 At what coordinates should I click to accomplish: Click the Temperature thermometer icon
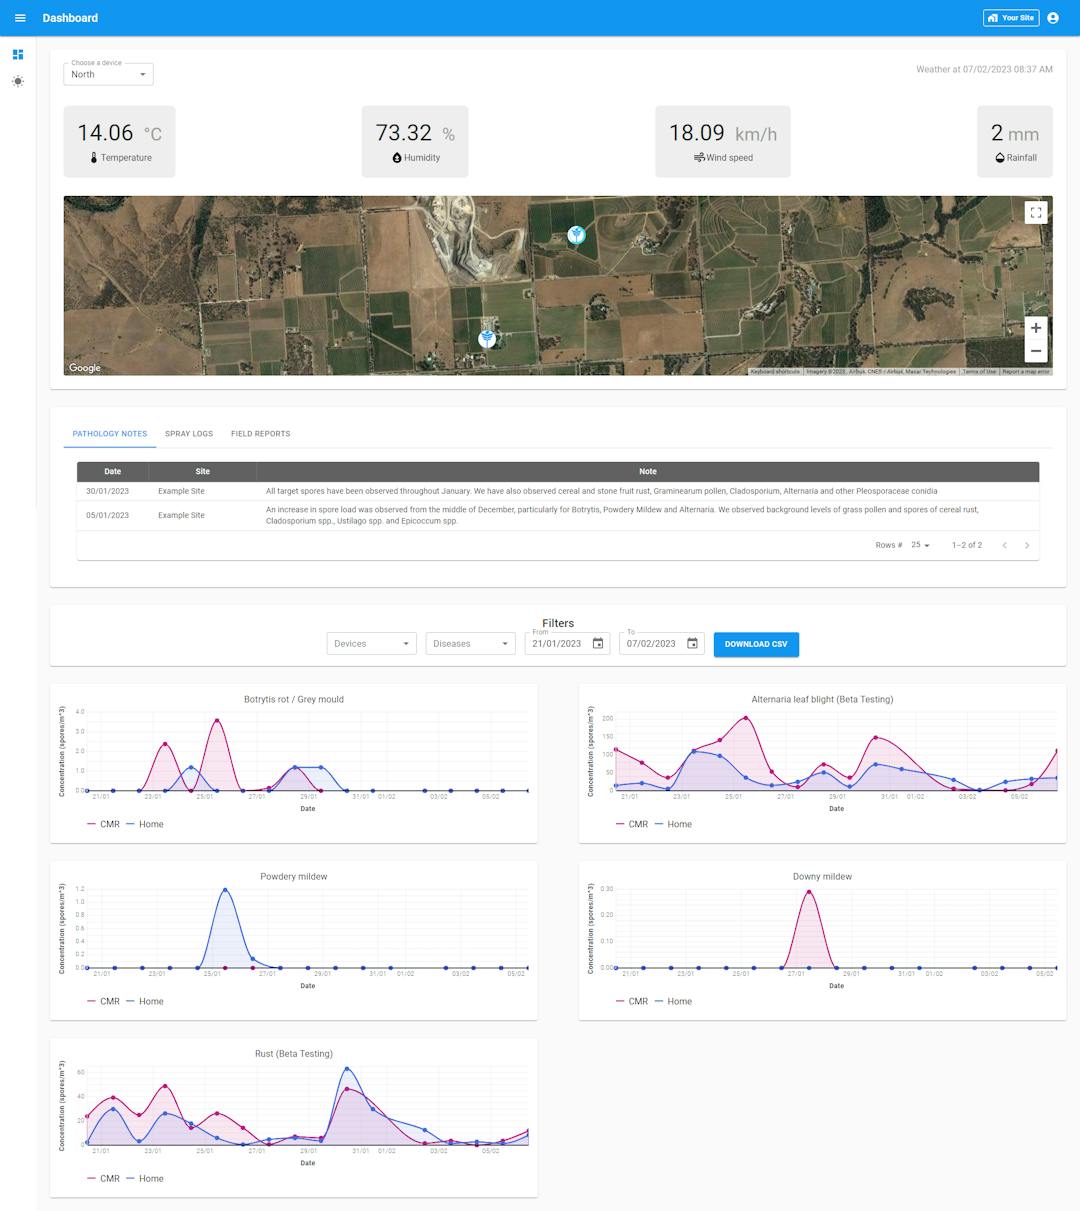95,157
